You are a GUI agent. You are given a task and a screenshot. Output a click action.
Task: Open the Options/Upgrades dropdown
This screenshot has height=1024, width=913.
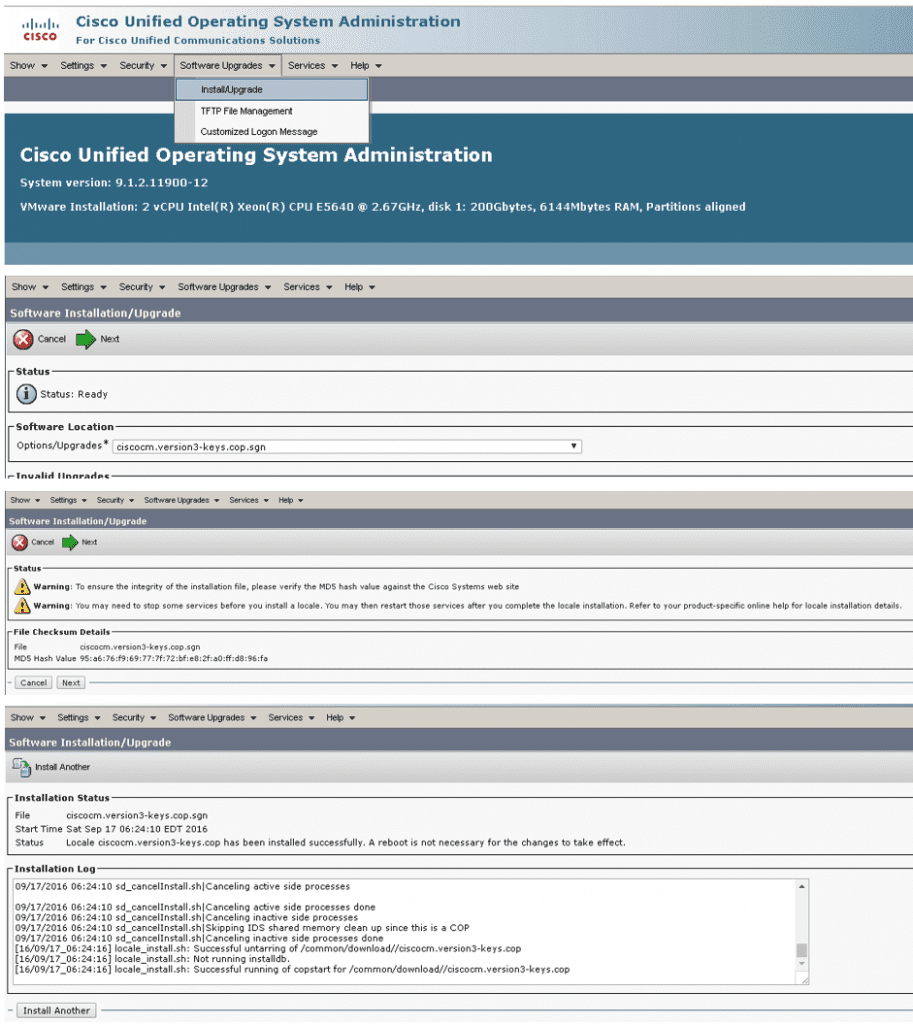click(575, 446)
